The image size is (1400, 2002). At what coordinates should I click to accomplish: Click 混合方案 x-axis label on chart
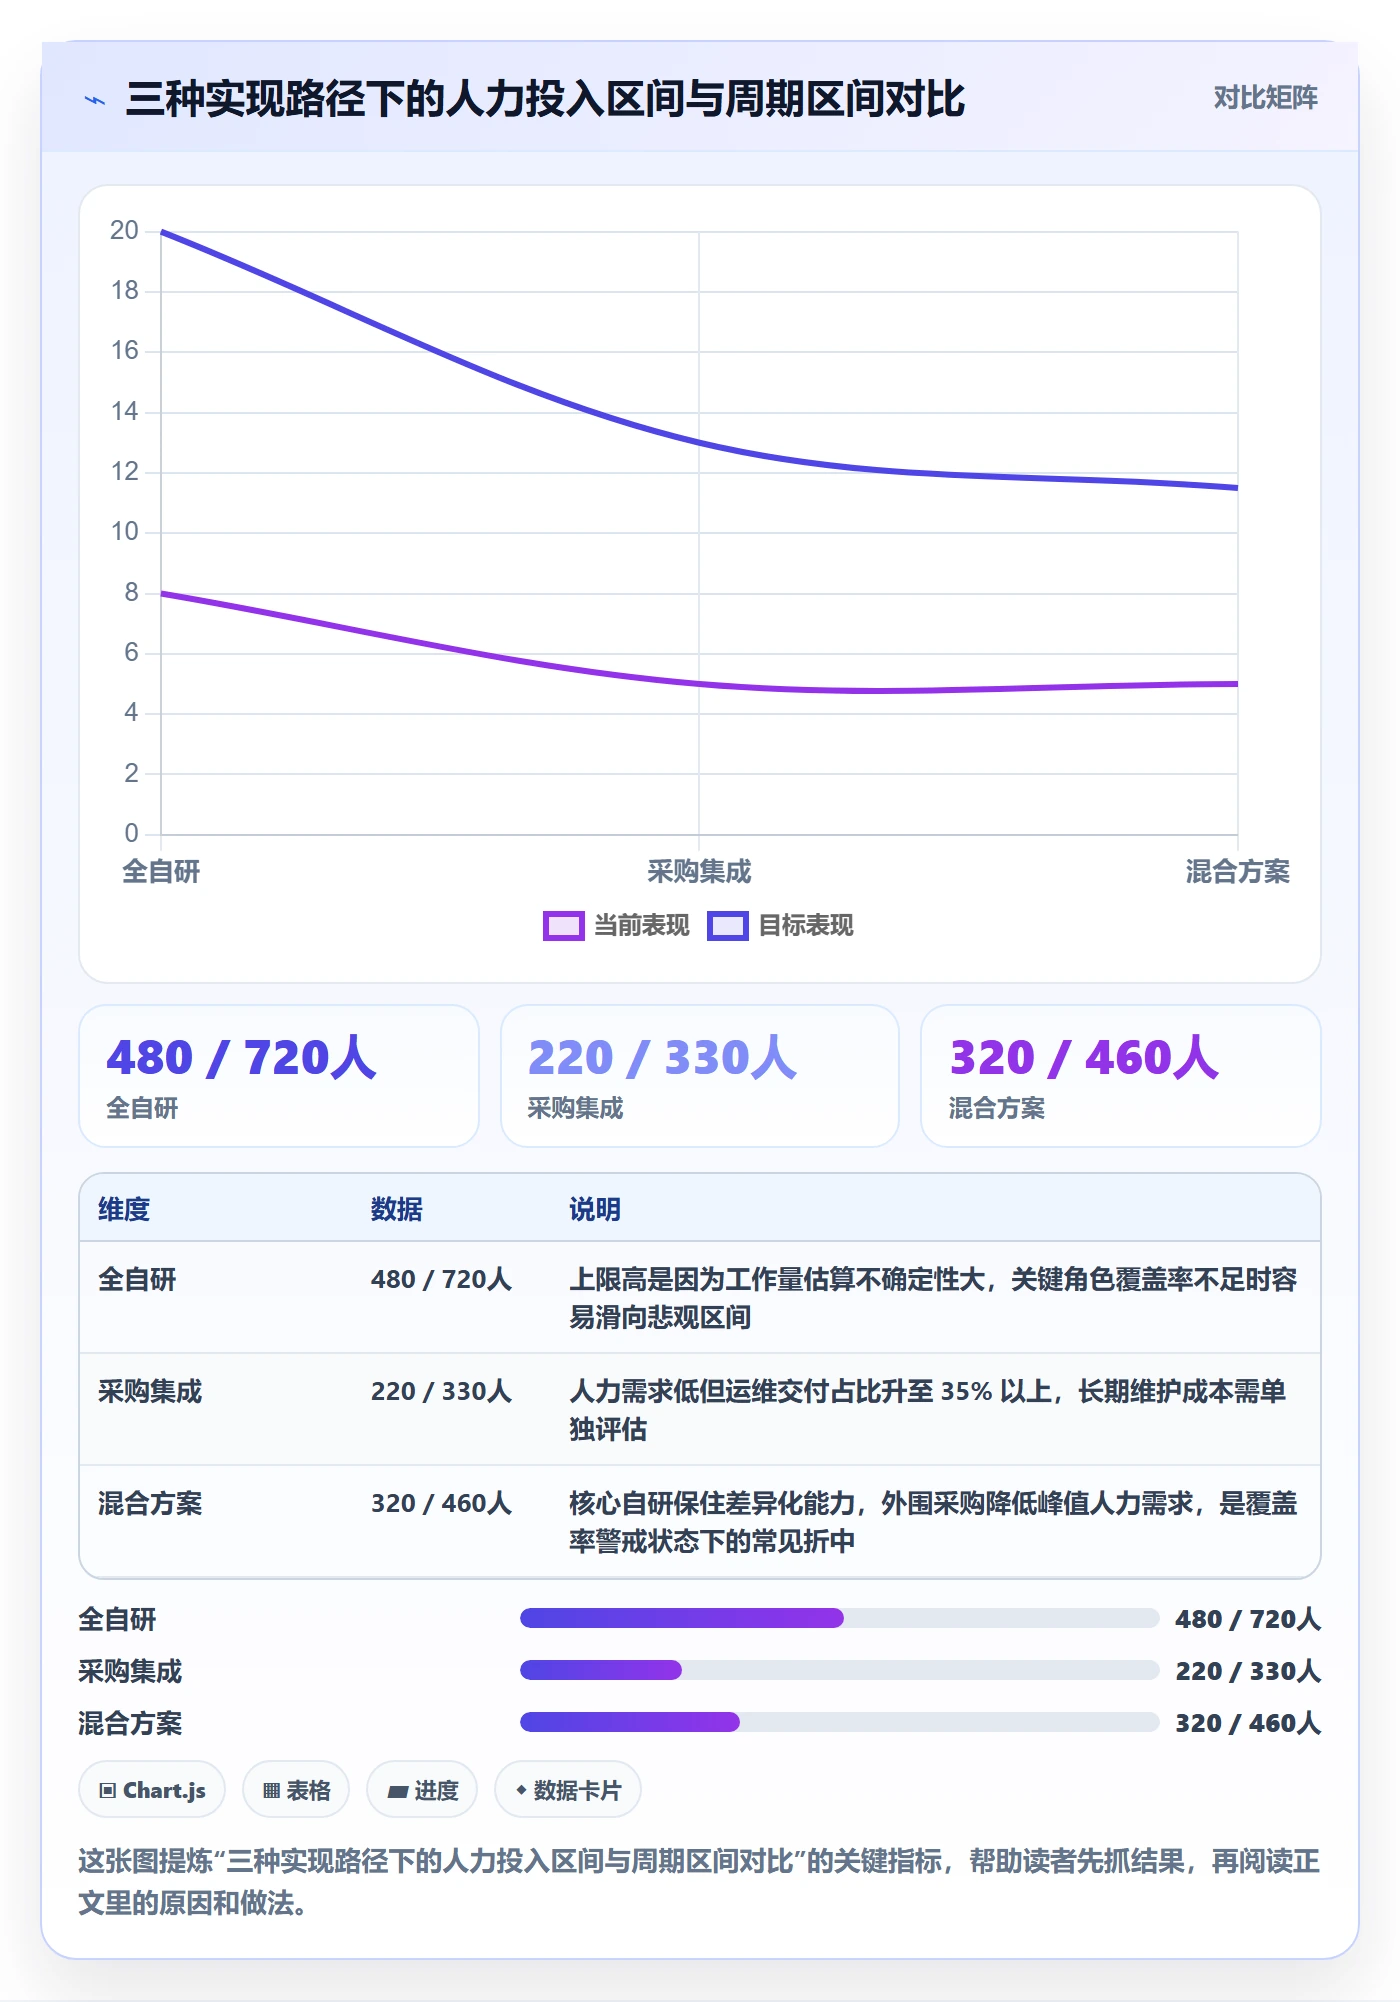click(1238, 872)
